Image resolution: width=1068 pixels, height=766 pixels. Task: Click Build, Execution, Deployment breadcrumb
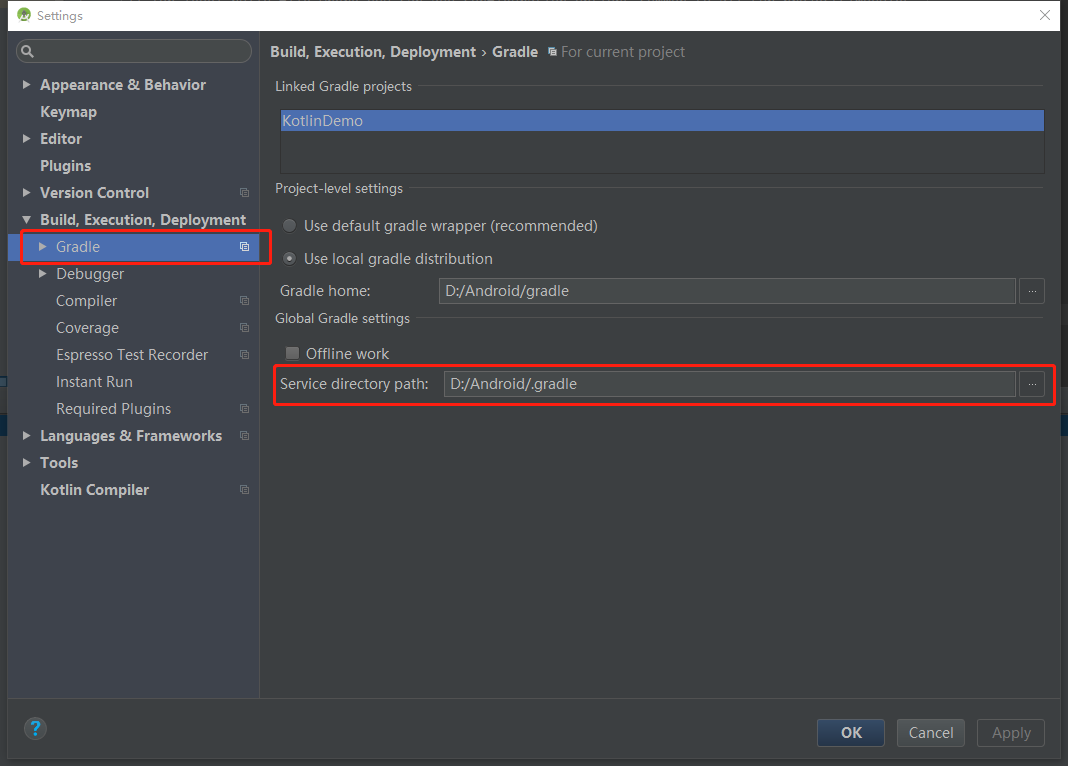373,52
